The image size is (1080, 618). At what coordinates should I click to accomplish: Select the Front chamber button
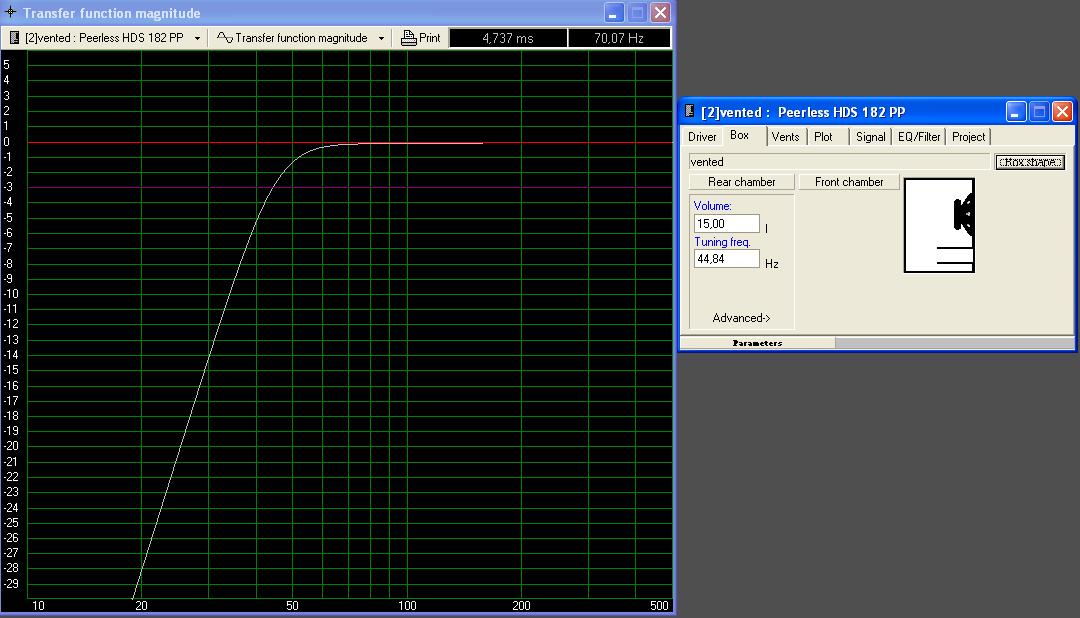849,182
